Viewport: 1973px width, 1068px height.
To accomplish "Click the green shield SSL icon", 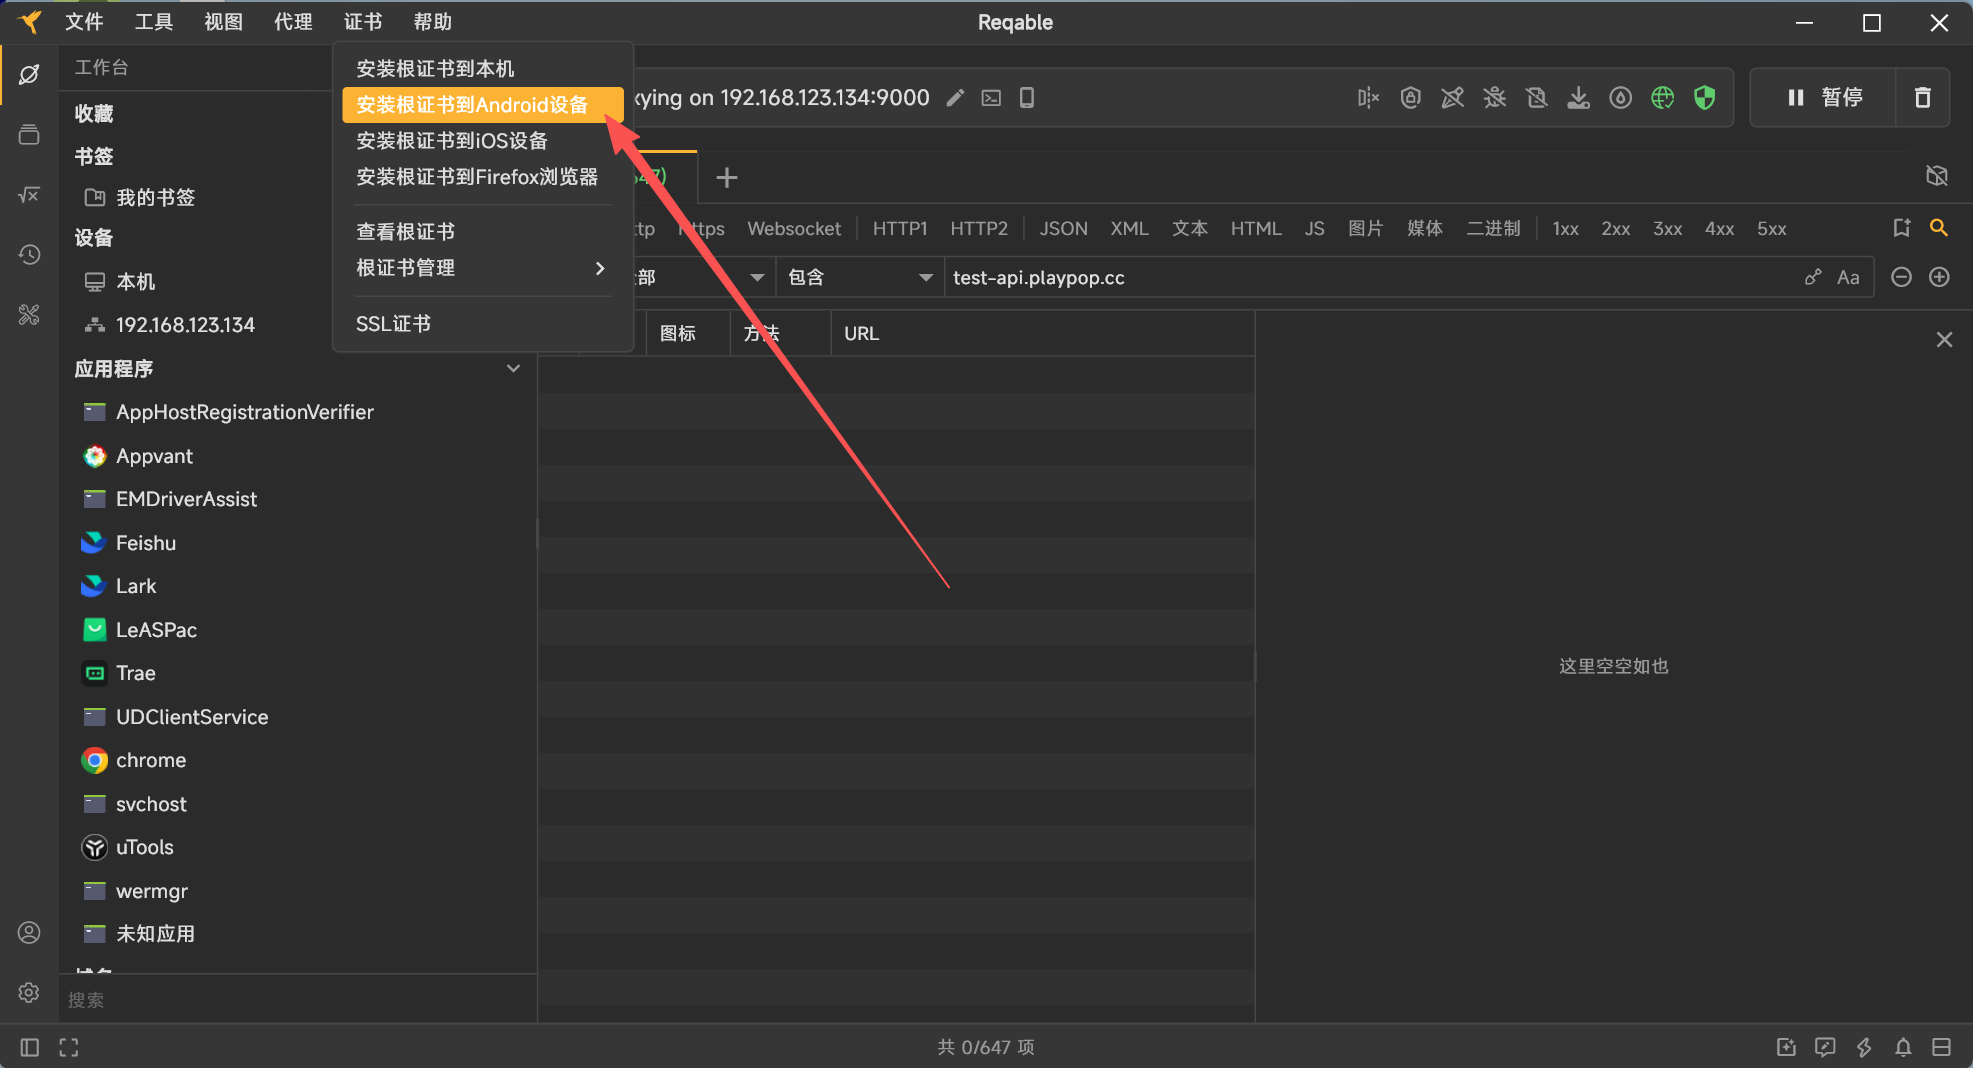I will [1705, 98].
